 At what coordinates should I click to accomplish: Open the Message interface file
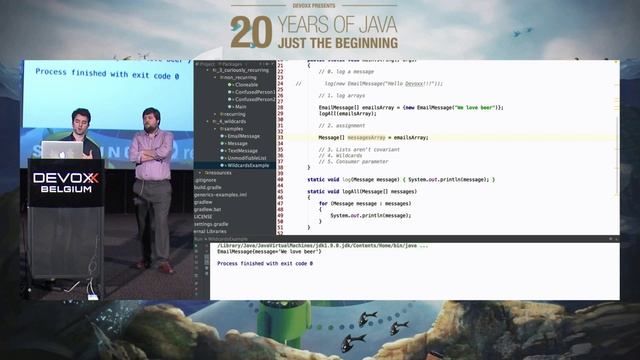(x=238, y=144)
